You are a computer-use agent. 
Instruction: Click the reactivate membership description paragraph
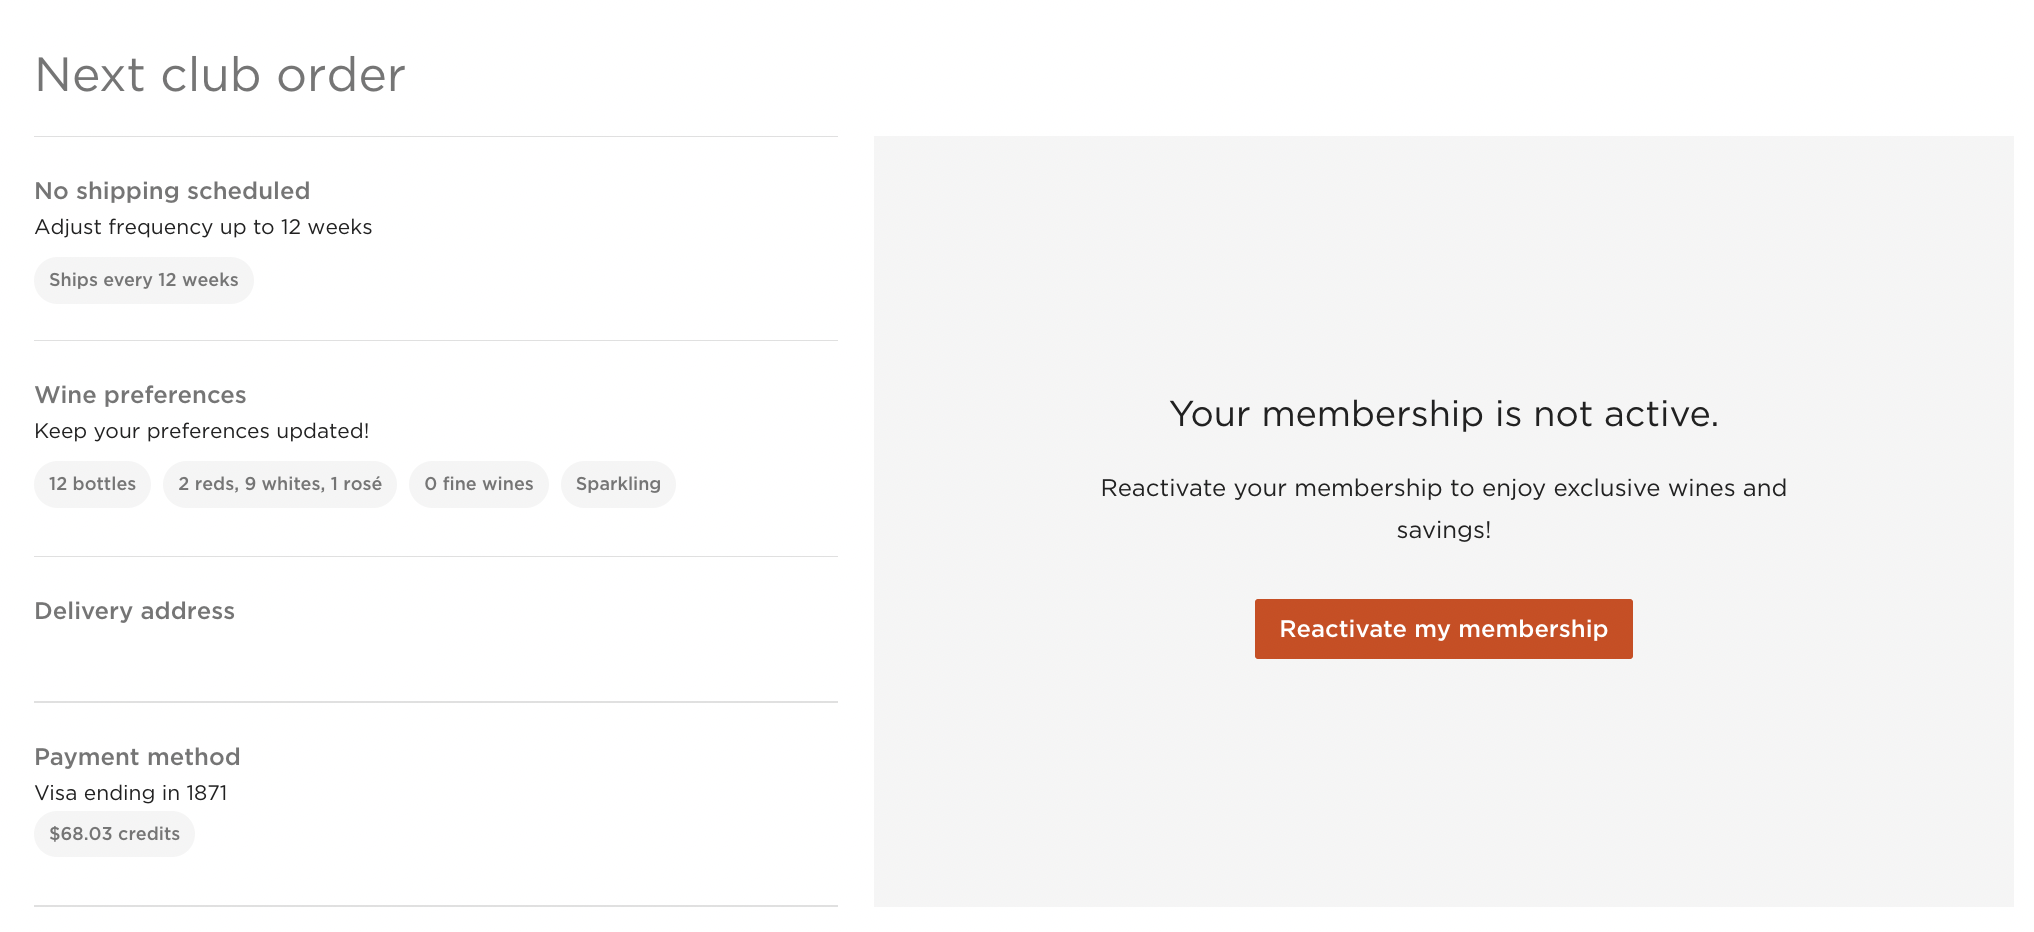point(1444,509)
